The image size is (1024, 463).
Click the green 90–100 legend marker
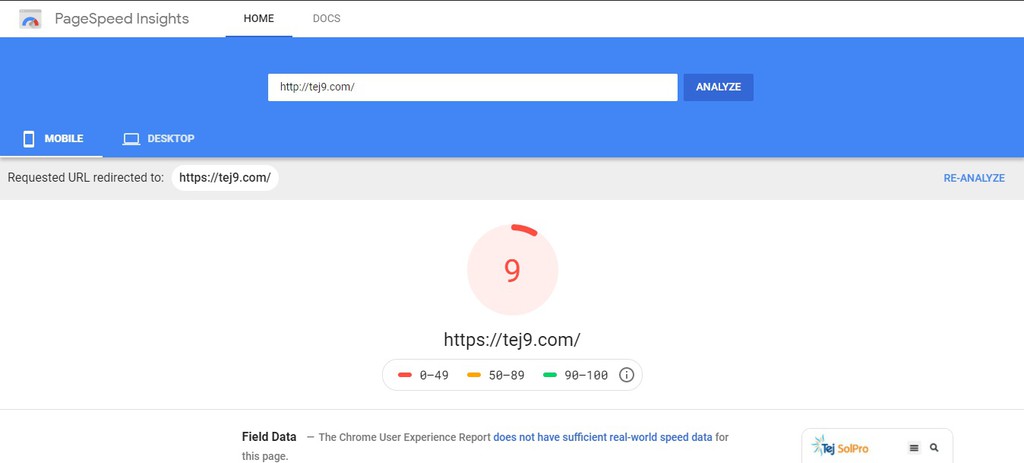(x=550, y=375)
